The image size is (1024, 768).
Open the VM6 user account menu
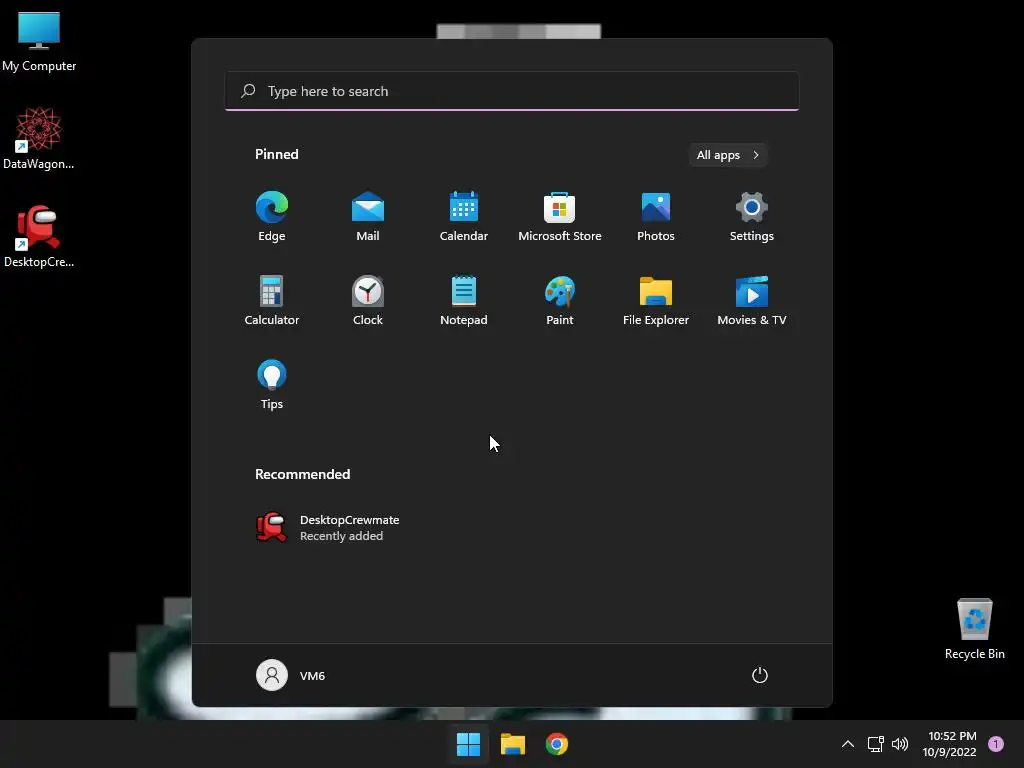(x=291, y=675)
